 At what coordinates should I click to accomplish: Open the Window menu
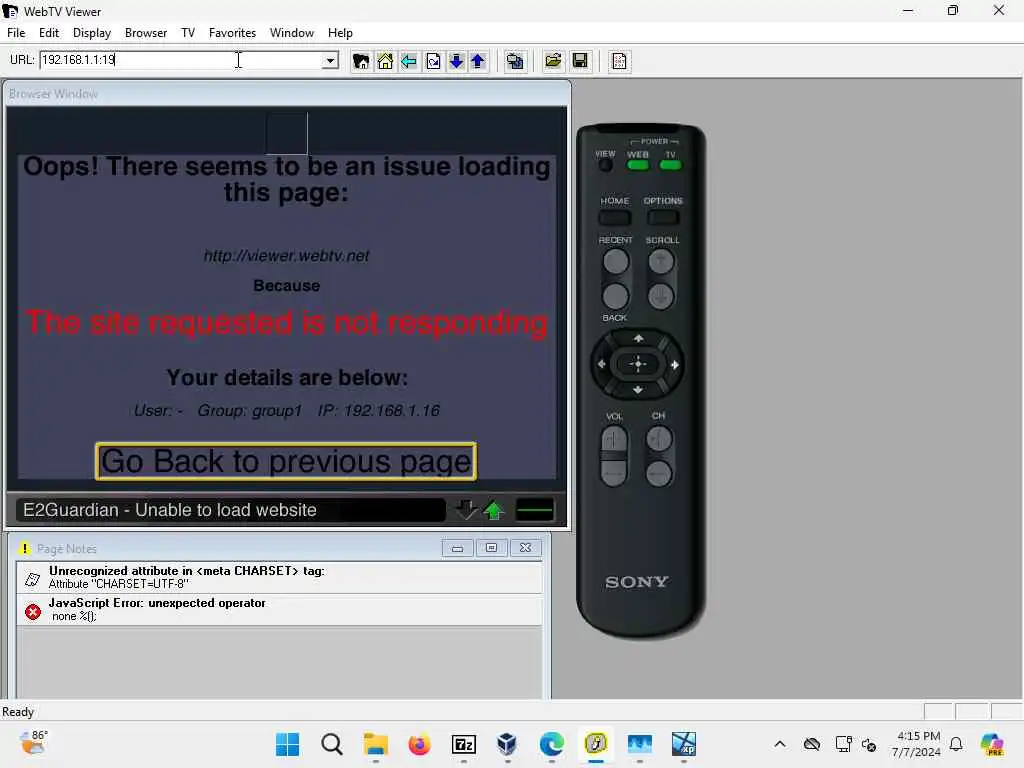(x=292, y=33)
